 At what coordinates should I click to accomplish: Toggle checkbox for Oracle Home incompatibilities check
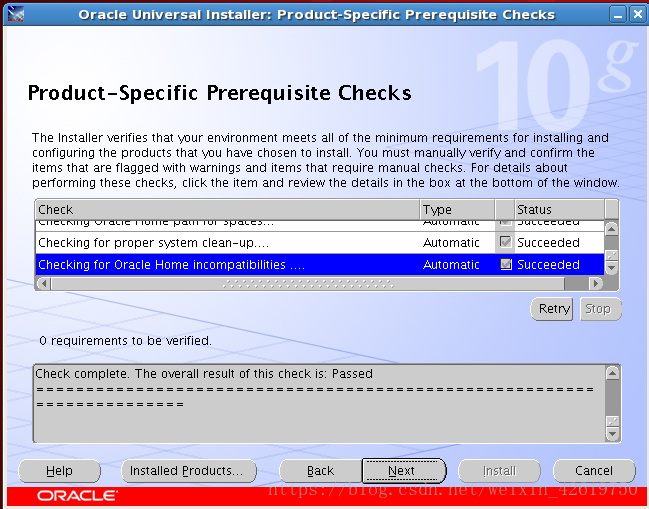pos(506,264)
